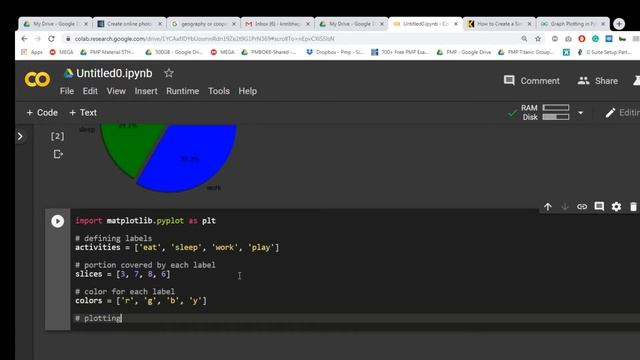The height and width of the screenshot is (360, 640).
Task: Open the Colab CO logo home
Action: point(37,79)
